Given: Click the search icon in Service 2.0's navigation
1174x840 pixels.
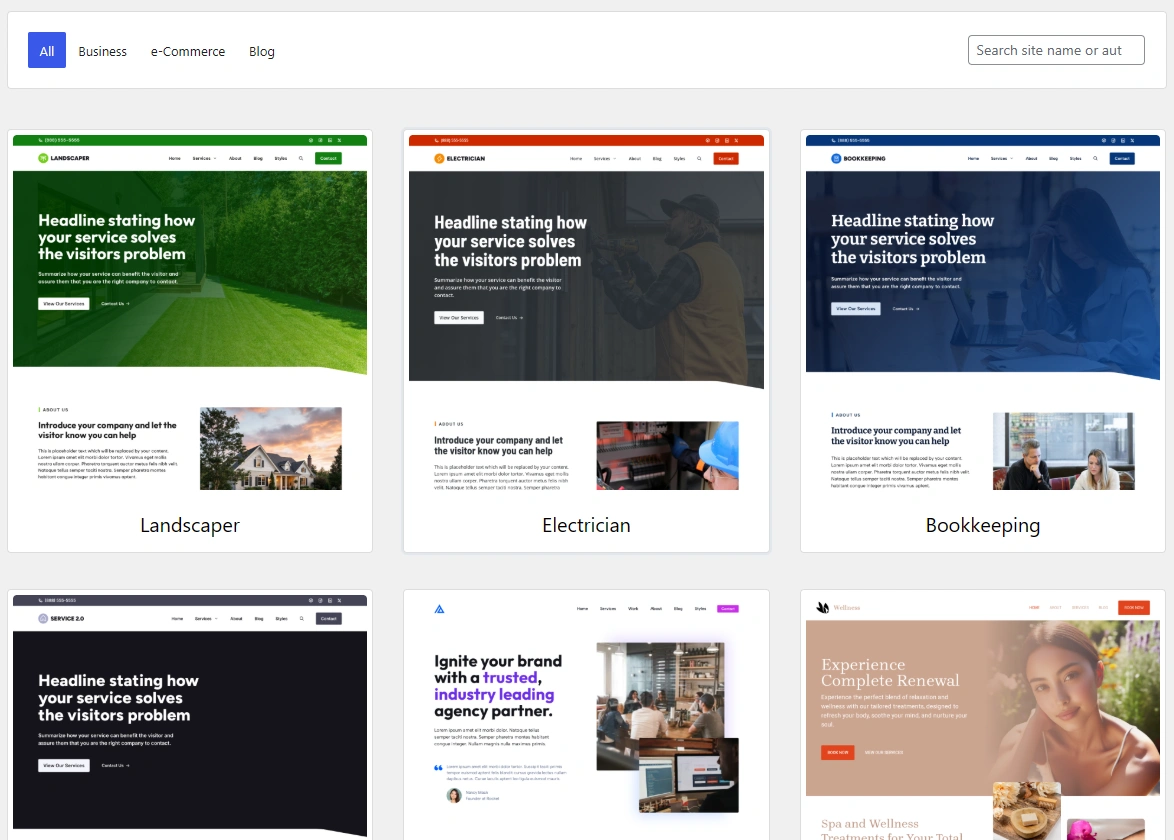Looking at the screenshot, I should 300,618.
